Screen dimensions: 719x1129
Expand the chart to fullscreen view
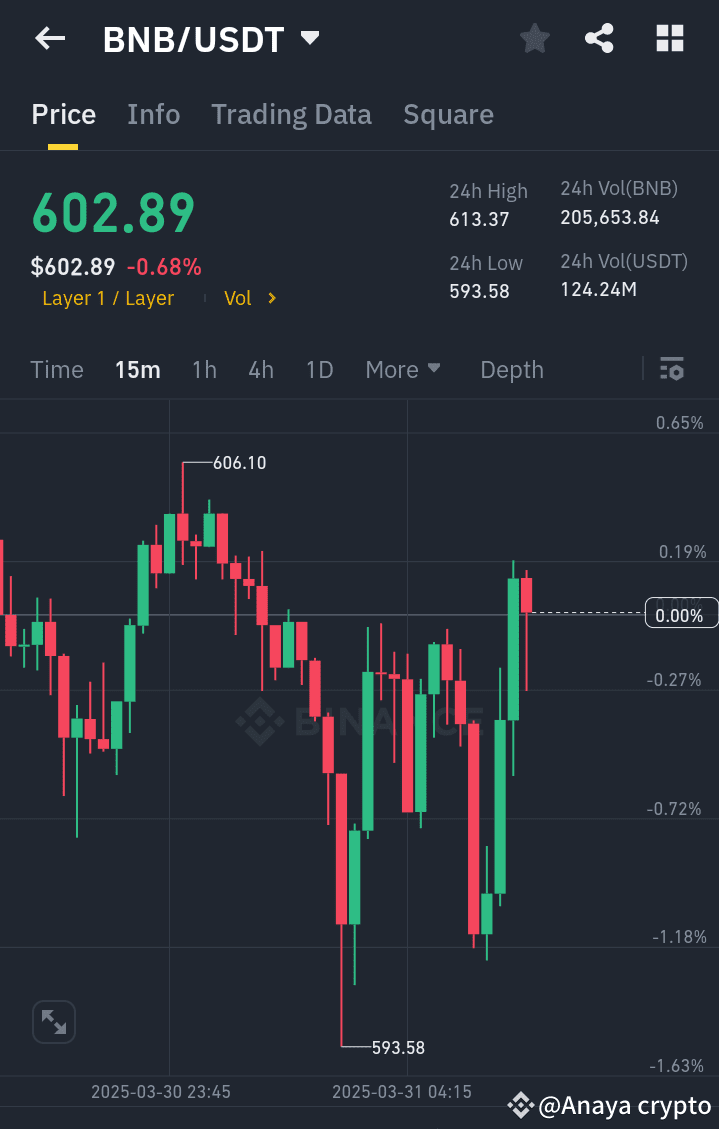[54, 1022]
